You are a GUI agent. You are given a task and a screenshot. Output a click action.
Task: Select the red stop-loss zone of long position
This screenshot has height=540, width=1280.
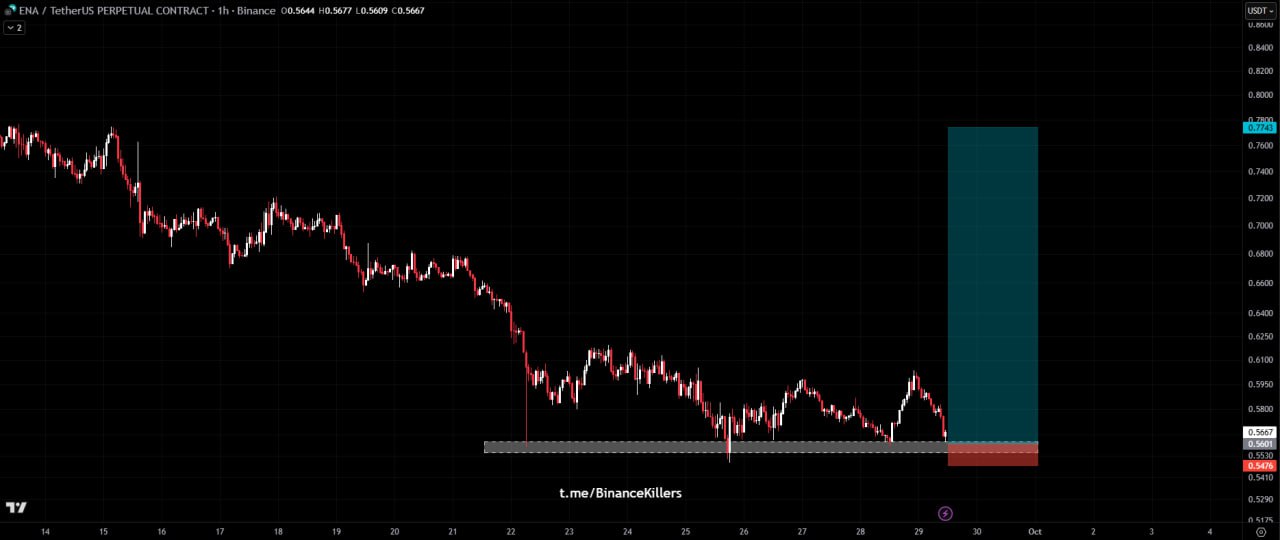[992, 455]
